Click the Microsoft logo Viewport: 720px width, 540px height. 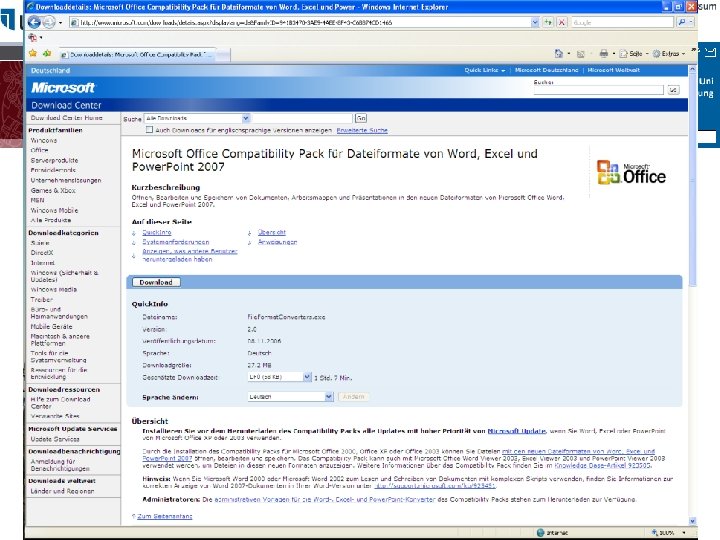[x=63, y=87]
